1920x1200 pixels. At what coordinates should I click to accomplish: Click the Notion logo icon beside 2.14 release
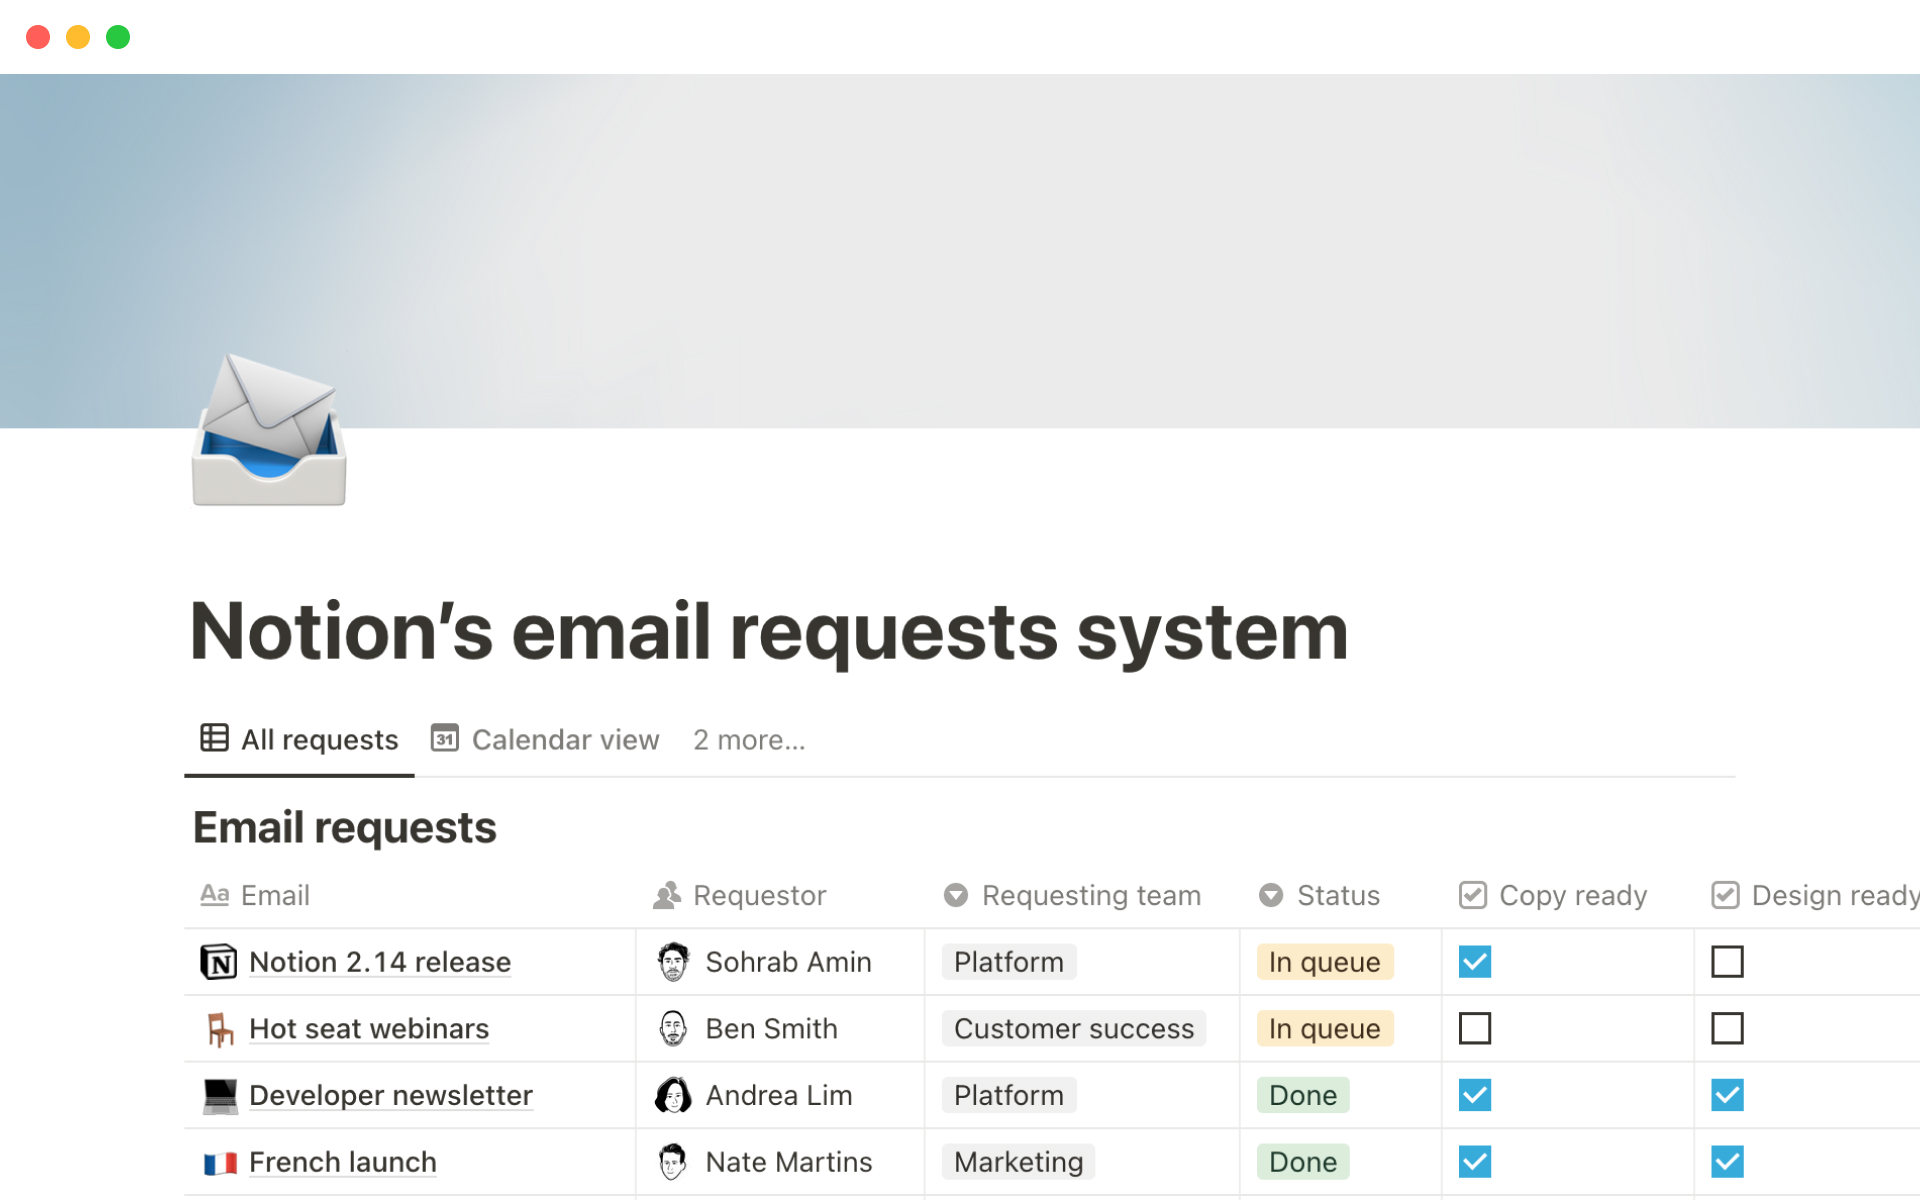coord(218,962)
